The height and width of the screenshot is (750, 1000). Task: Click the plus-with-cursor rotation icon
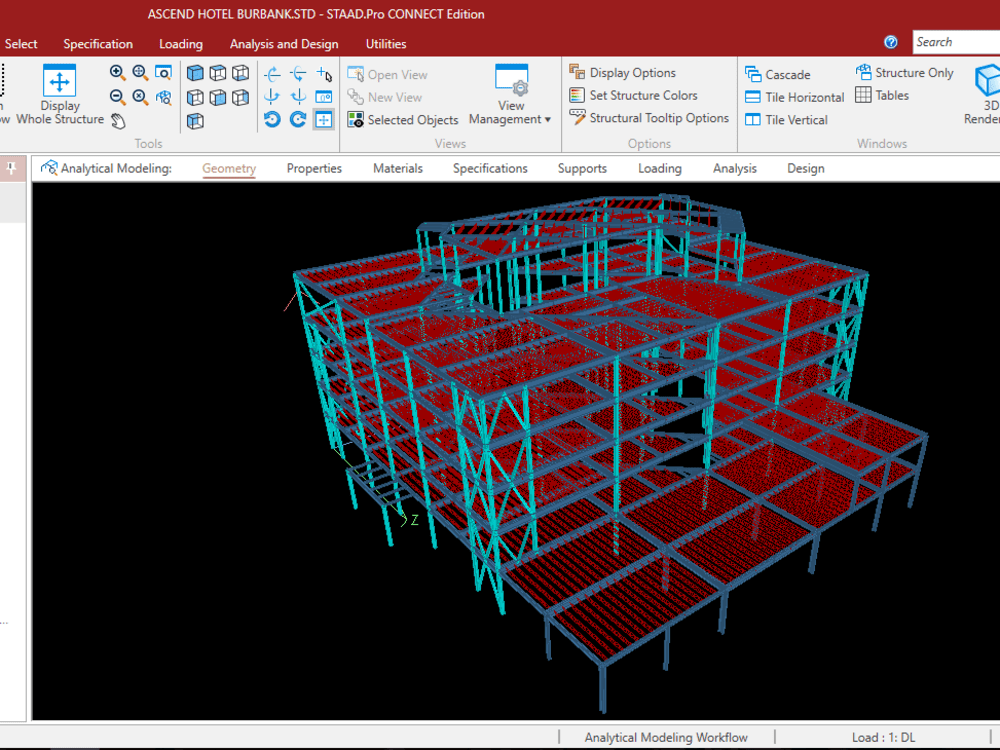tap(324, 74)
